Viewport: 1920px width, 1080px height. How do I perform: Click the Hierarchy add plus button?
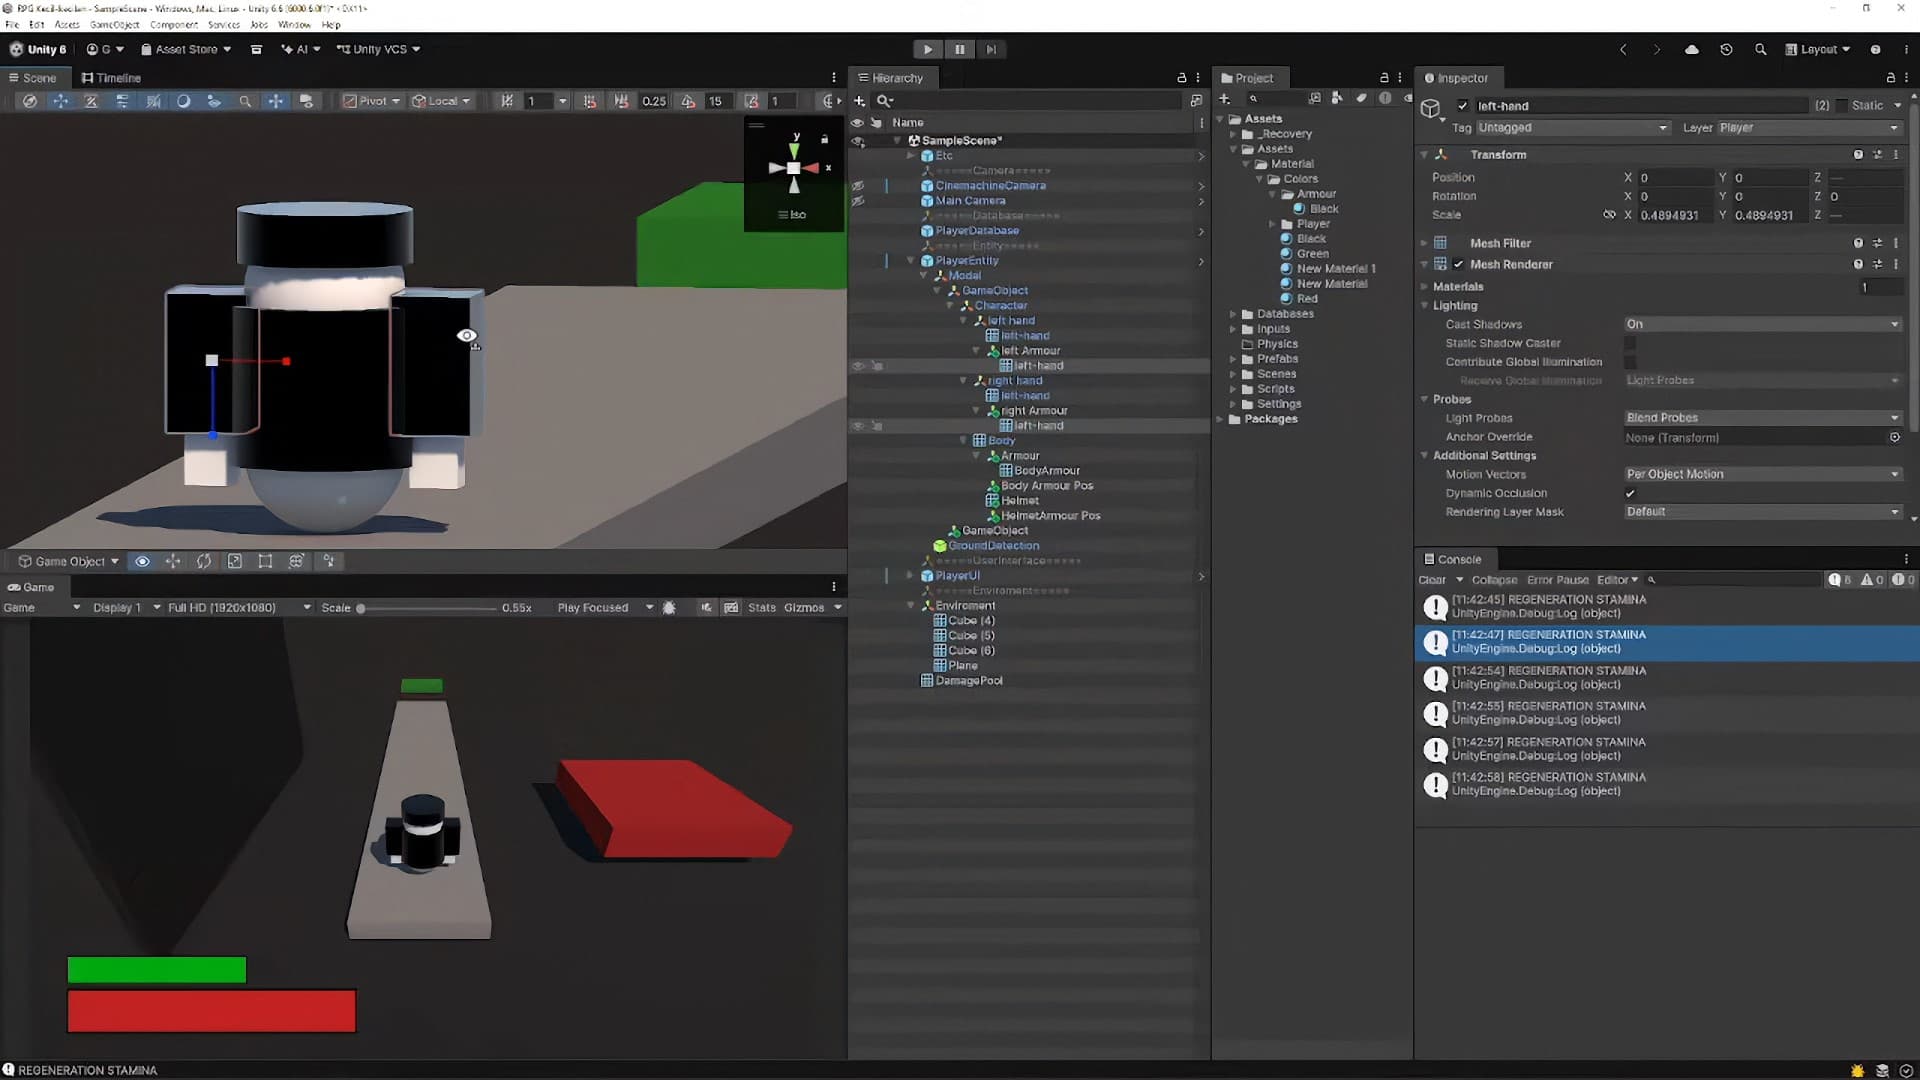click(x=860, y=101)
